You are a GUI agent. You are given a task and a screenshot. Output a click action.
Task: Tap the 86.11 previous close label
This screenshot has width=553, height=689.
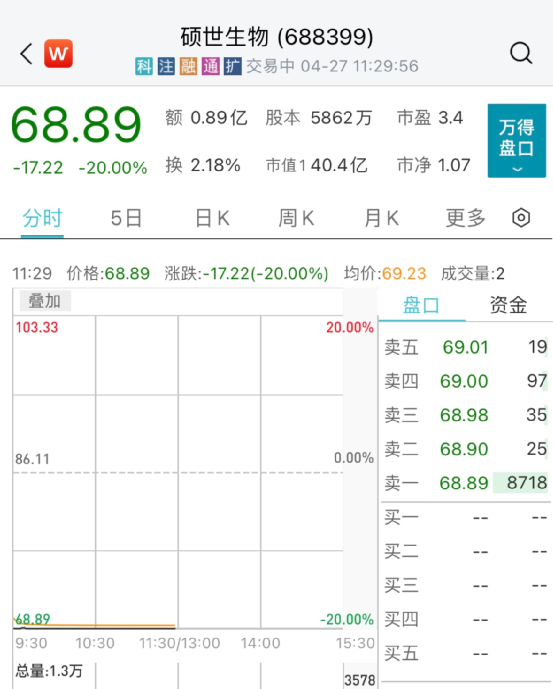coord(33,459)
